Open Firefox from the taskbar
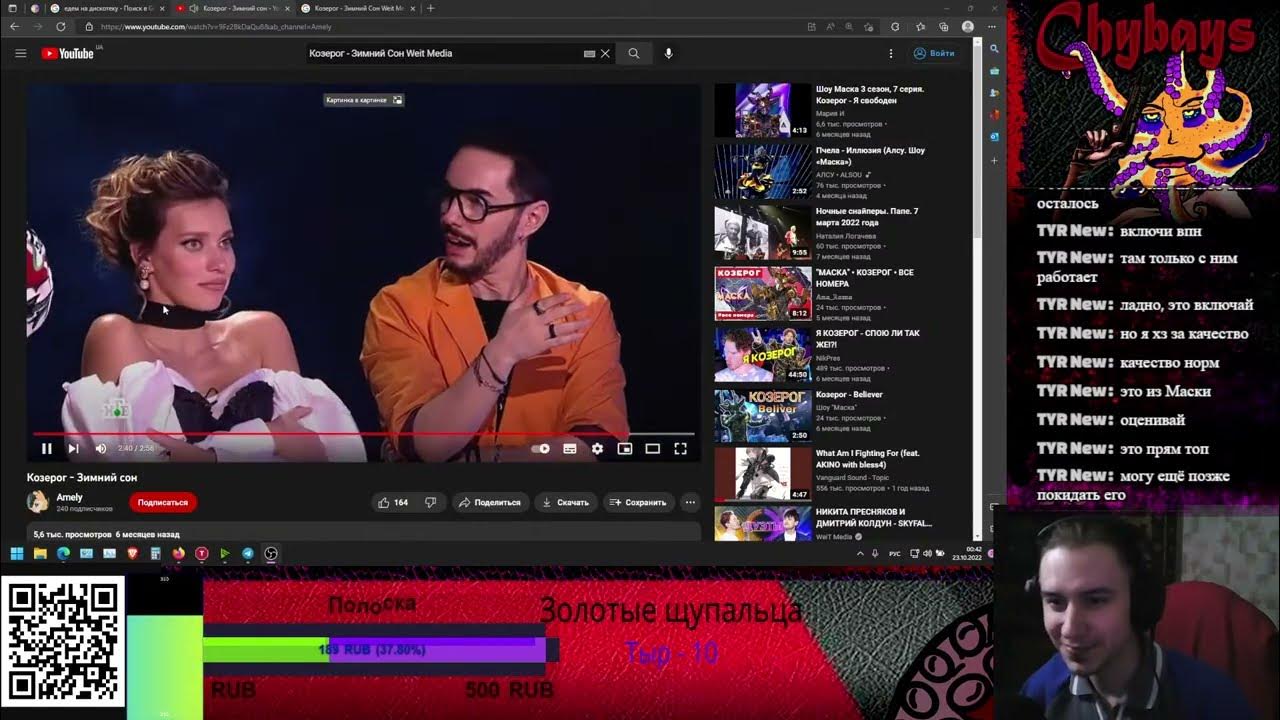 178,553
